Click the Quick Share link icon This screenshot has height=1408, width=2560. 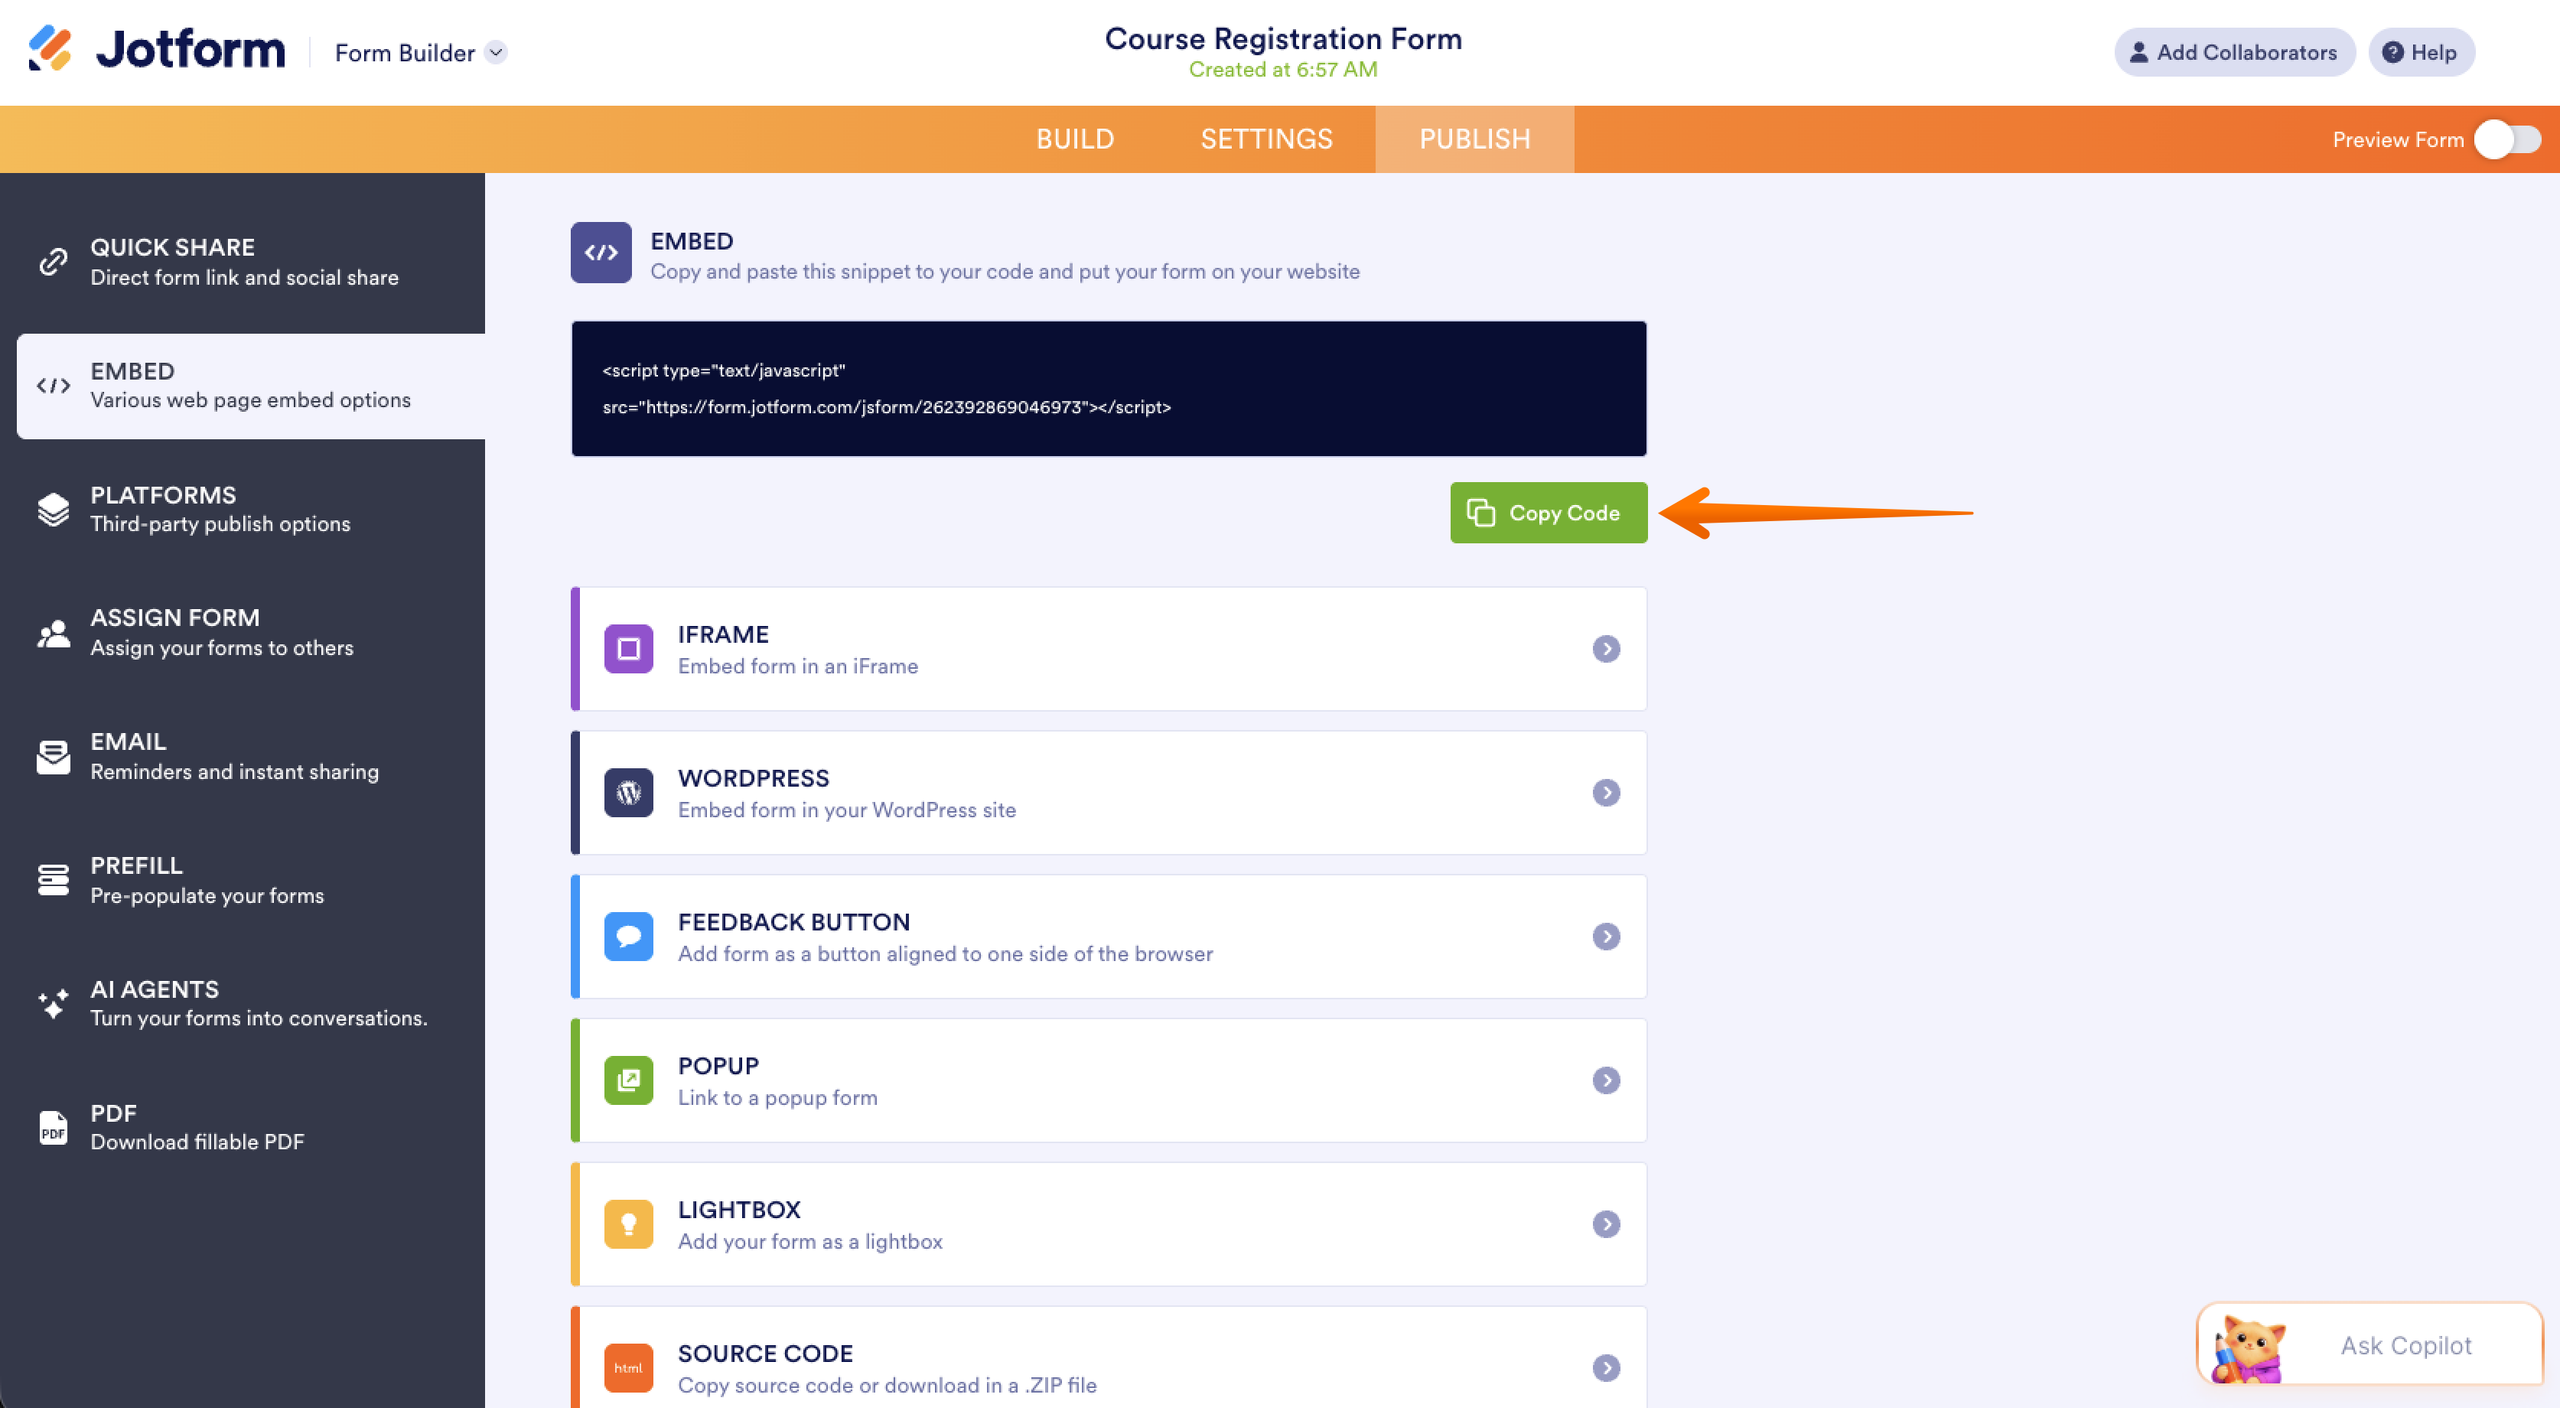pos(53,262)
